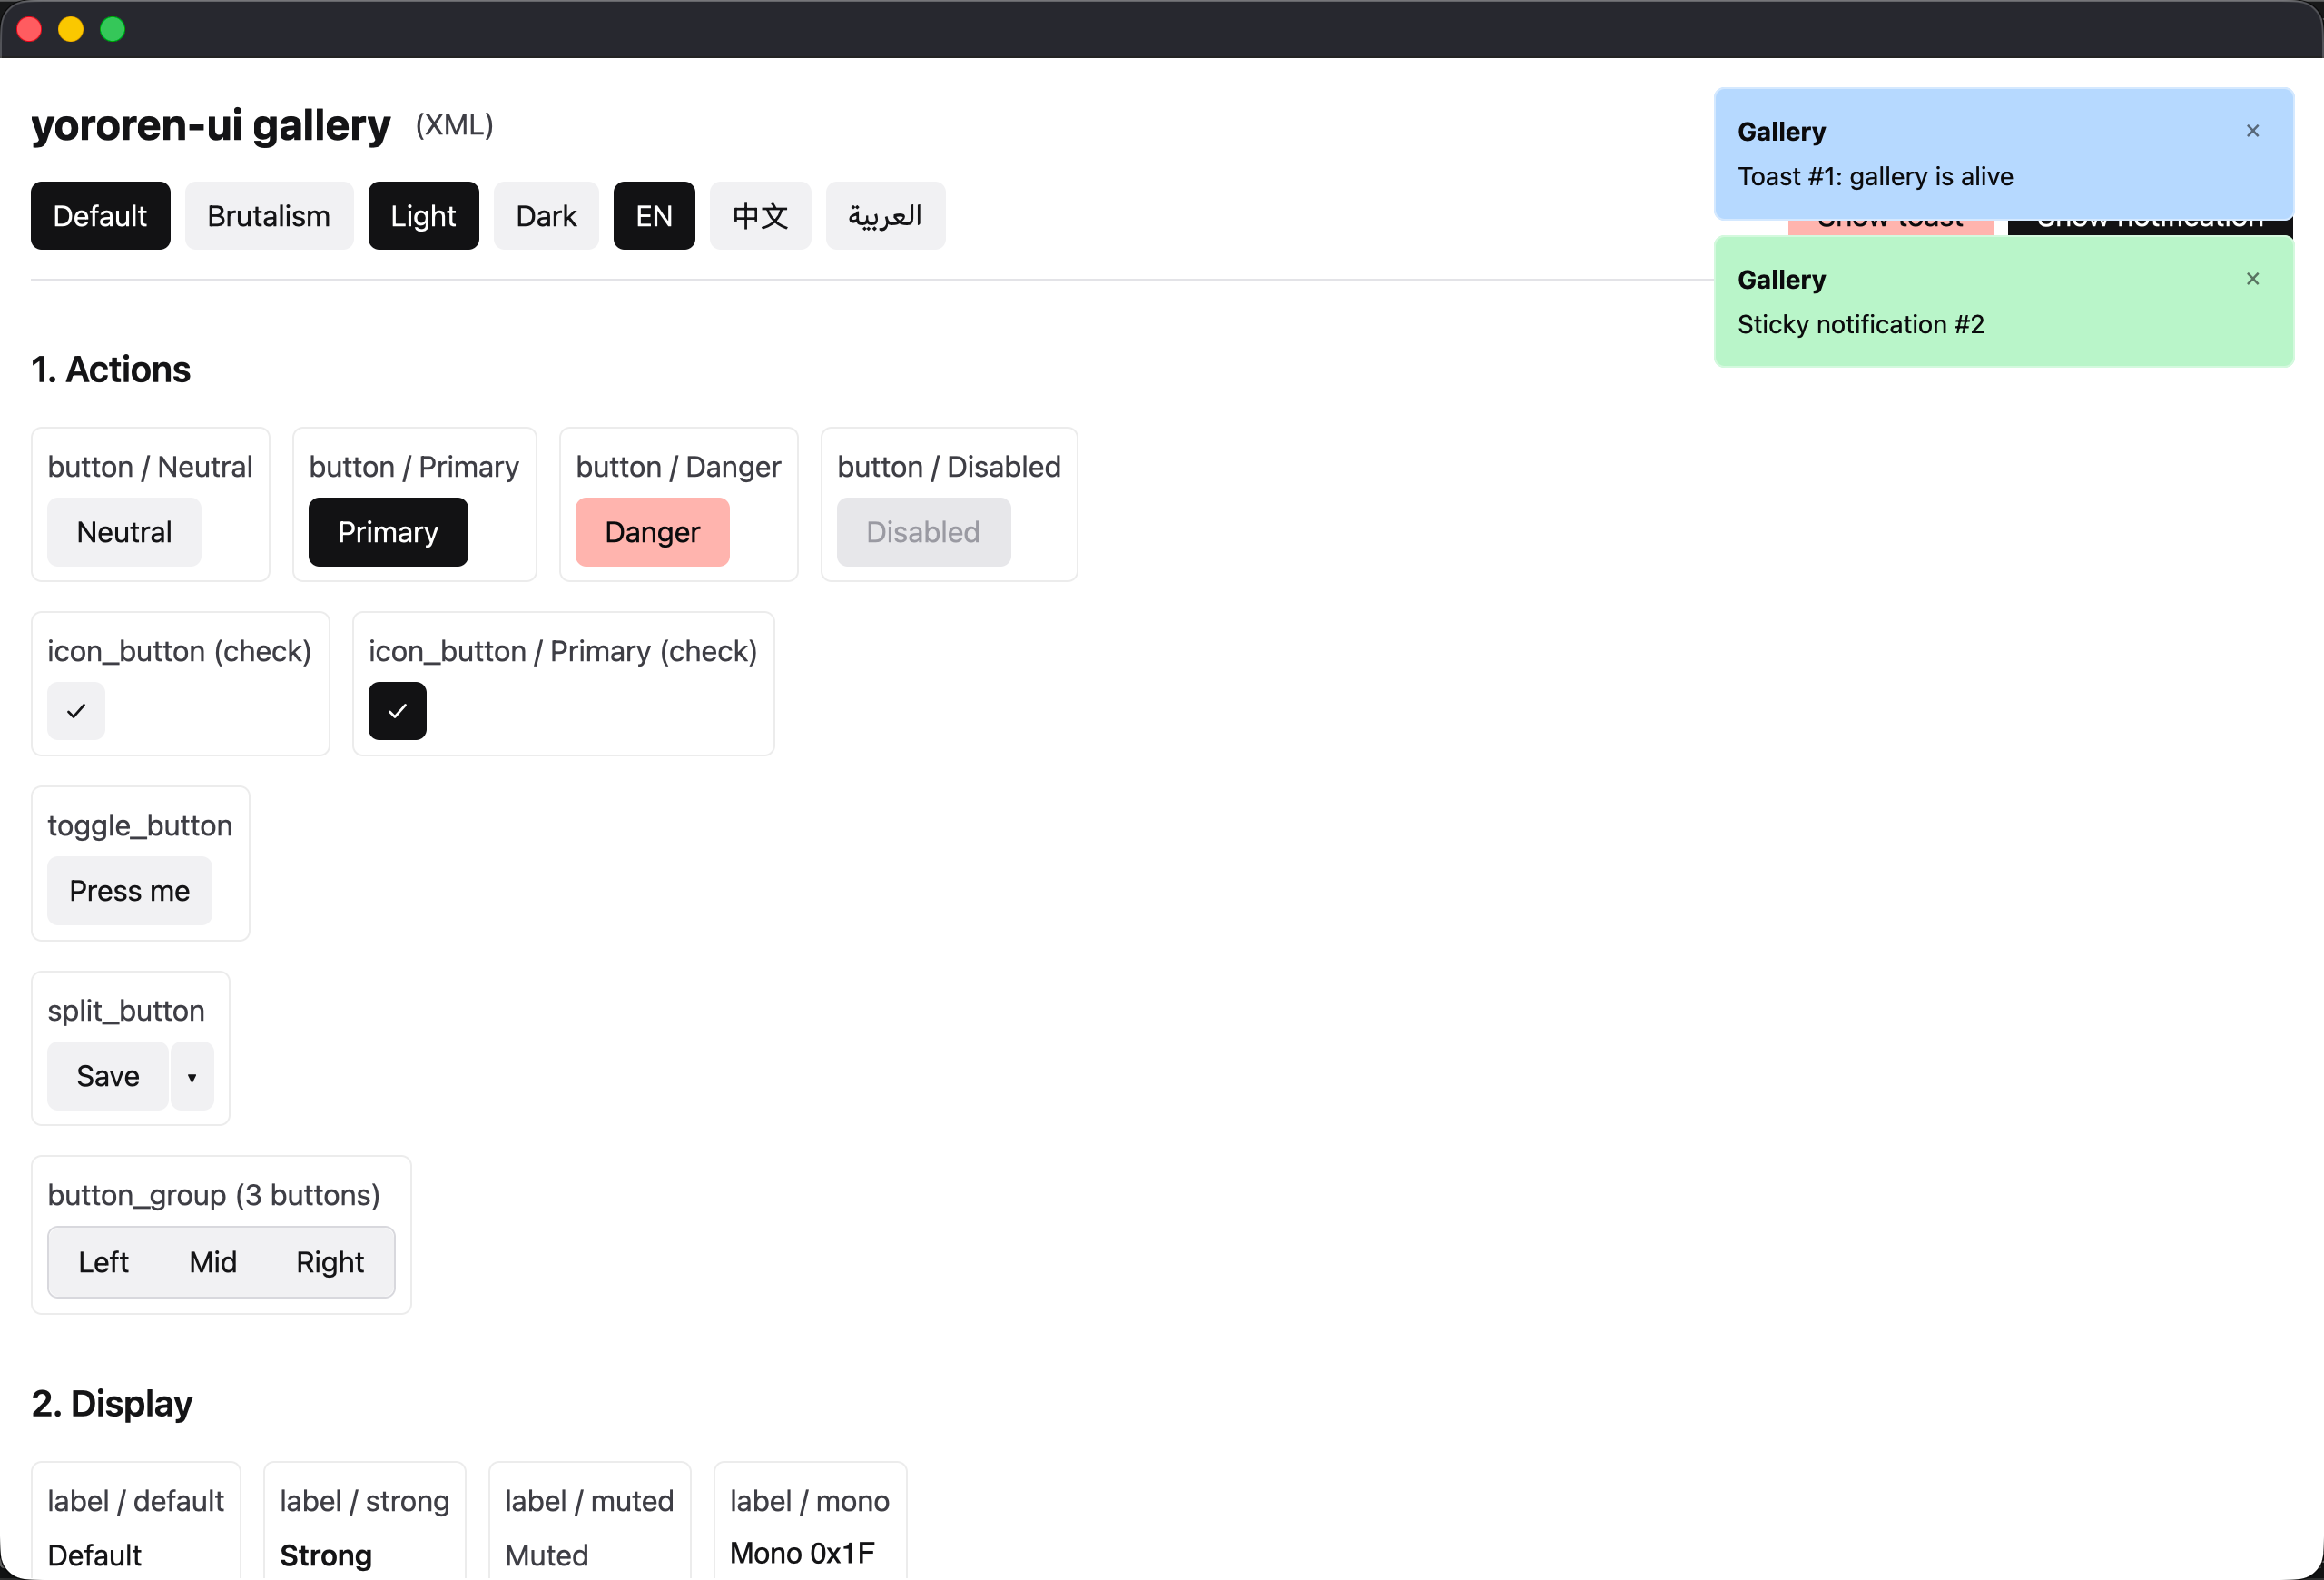
Task: Click the greyed-out Disabled button
Action: point(923,532)
